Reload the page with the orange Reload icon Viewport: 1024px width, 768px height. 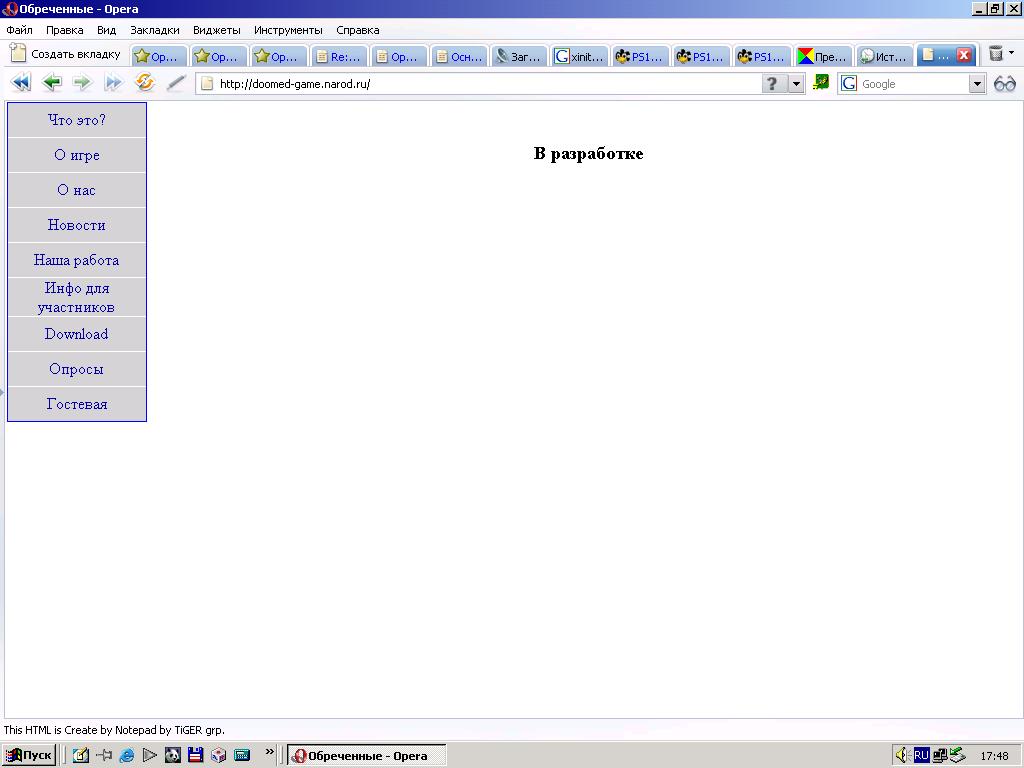145,83
